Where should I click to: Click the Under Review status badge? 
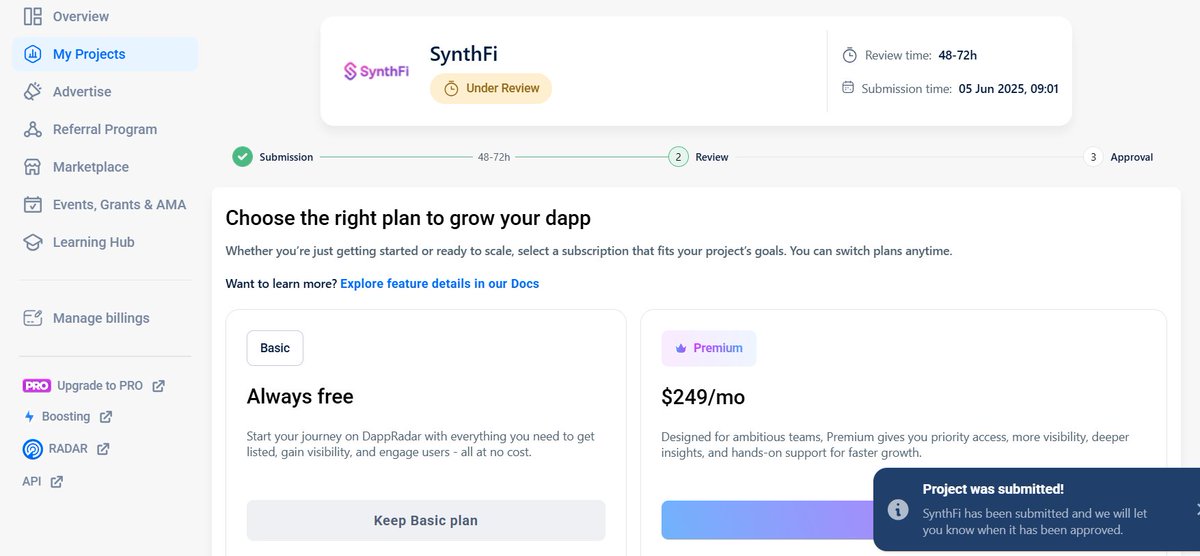(491, 88)
